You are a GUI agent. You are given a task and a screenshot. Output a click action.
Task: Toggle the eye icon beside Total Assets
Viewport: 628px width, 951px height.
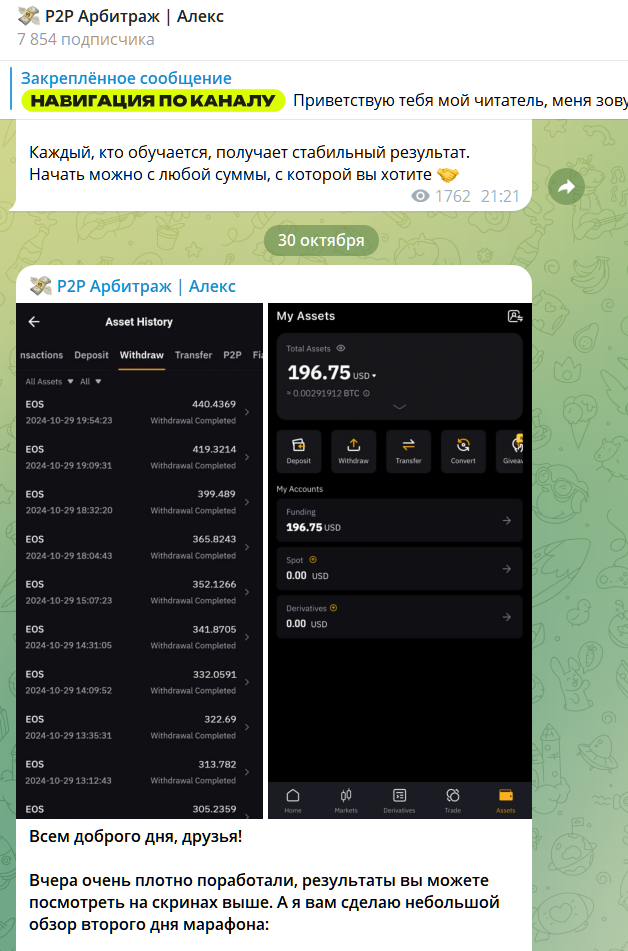(x=341, y=348)
